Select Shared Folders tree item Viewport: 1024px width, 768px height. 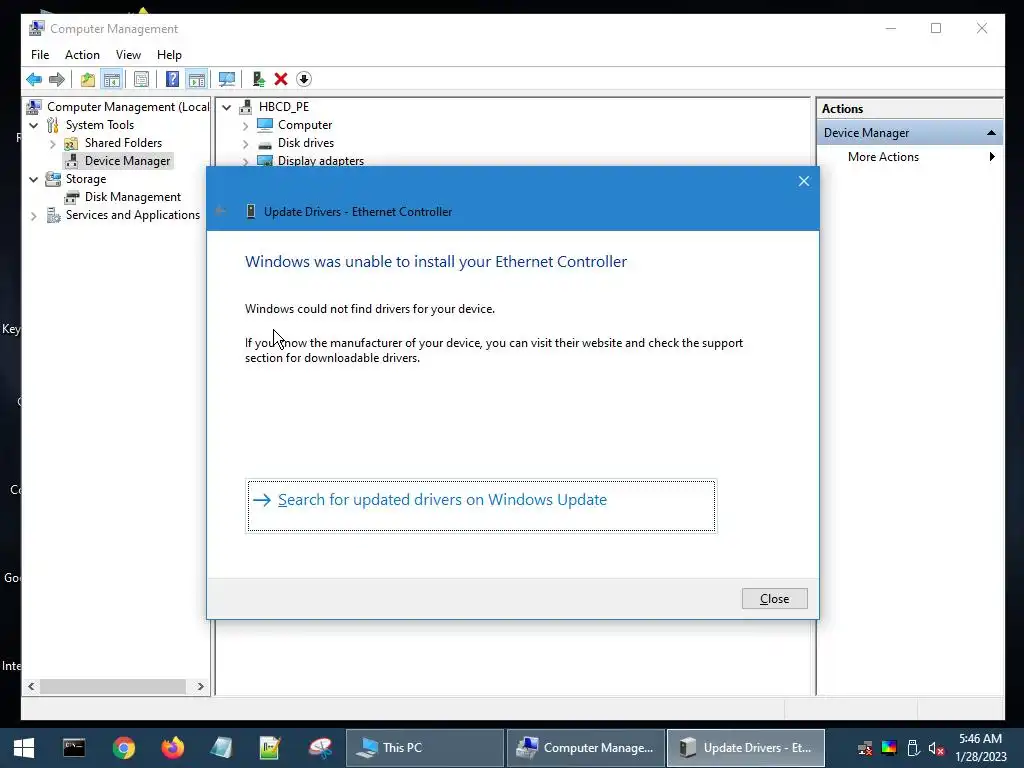click(123, 143)
